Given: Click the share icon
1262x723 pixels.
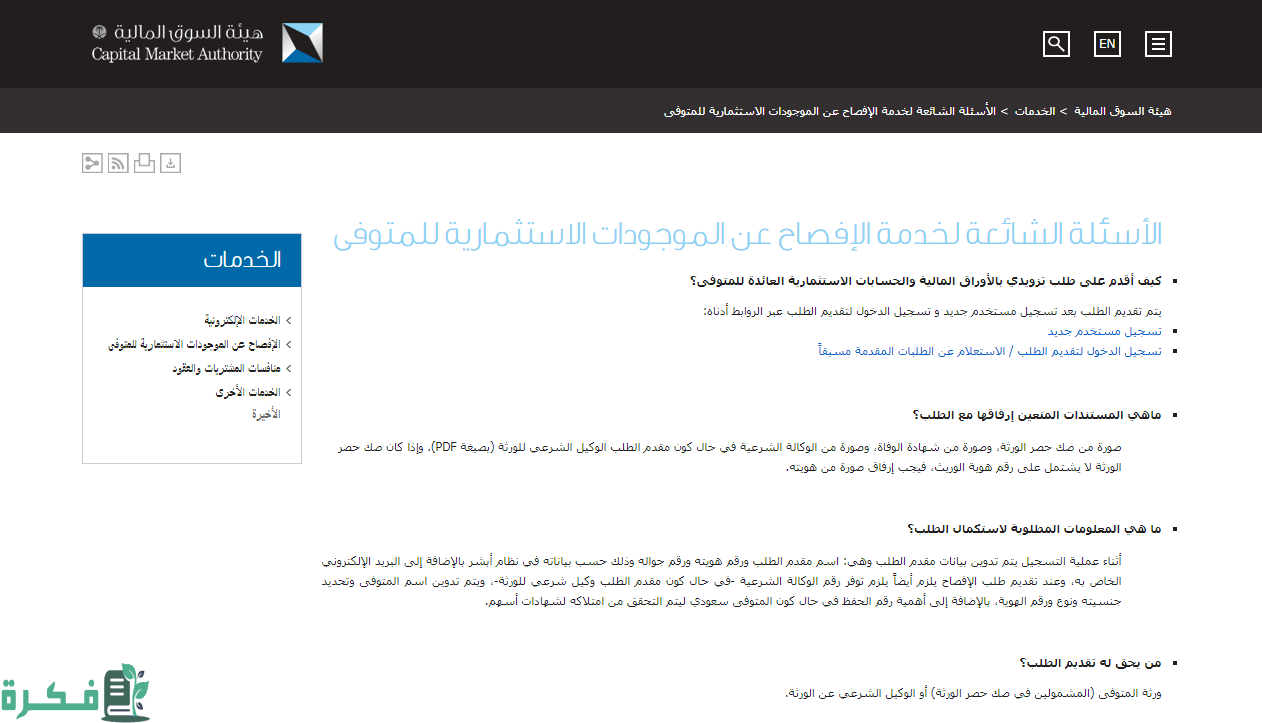Looking at the screenshot, I should click(x=92, y=163).
